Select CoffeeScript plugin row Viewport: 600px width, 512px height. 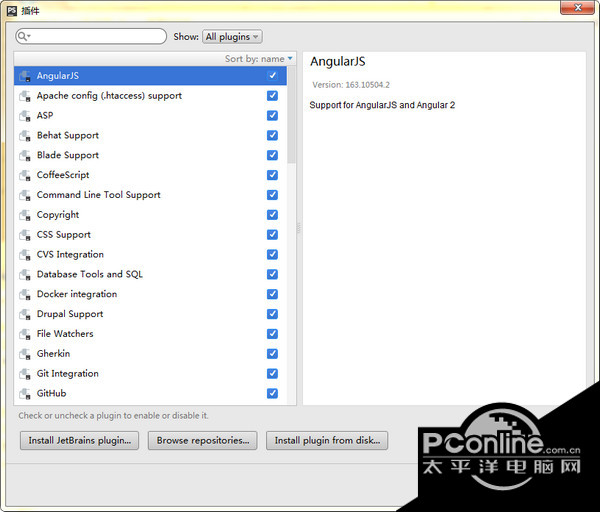coord(150,175)
